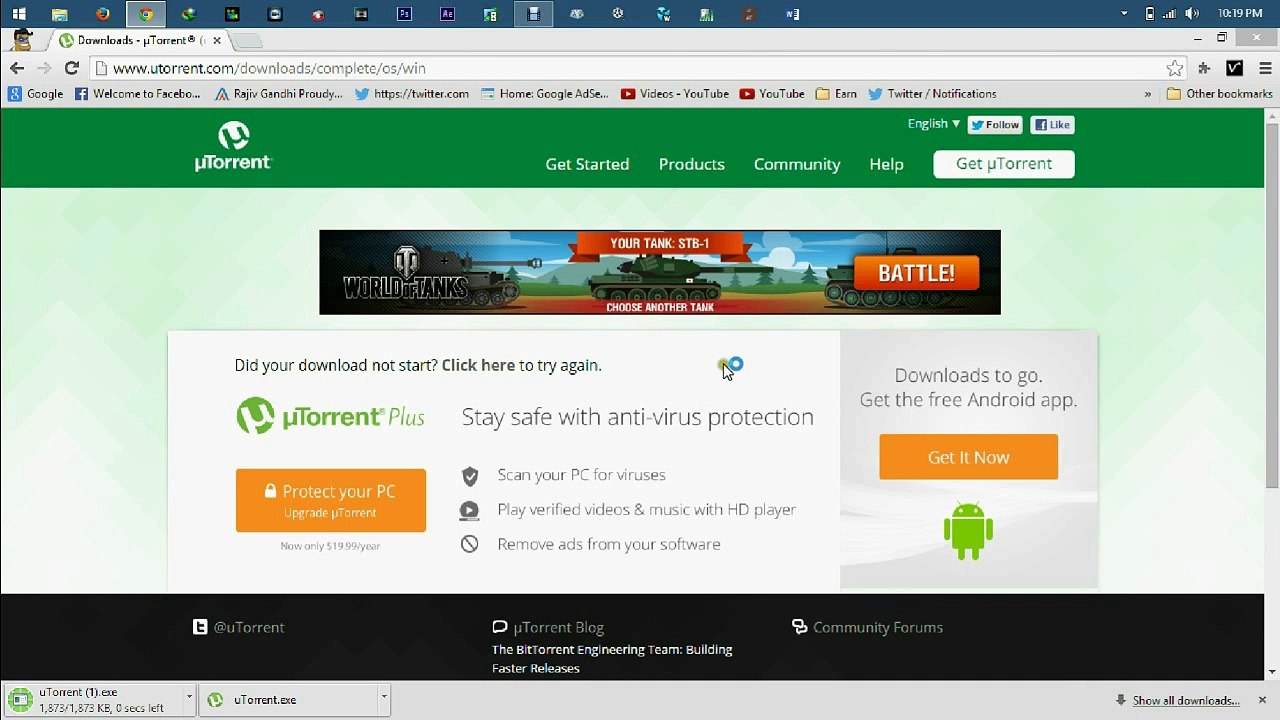Image resolution: width=1280 pixels, height=720 pixels.
Task: Open Word from the taskbar
Action: tap(792, 14)
